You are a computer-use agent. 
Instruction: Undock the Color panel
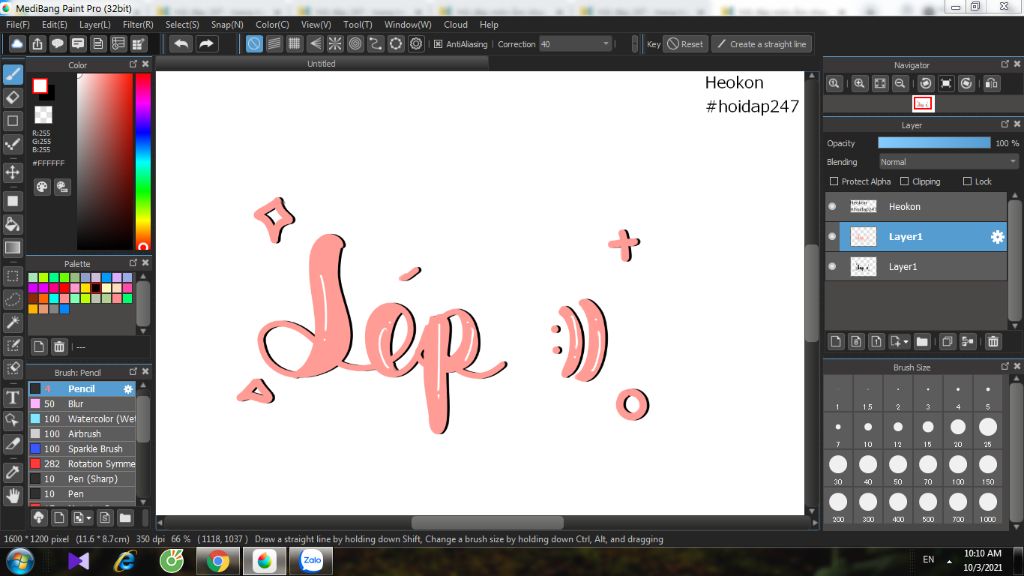point(133,64)
